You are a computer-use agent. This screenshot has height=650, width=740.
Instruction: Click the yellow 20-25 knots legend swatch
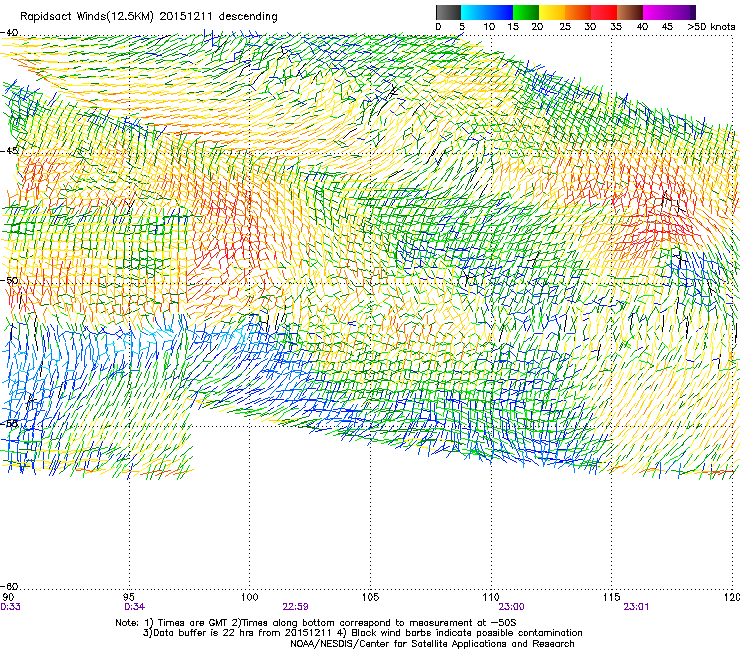coord(552,12)
